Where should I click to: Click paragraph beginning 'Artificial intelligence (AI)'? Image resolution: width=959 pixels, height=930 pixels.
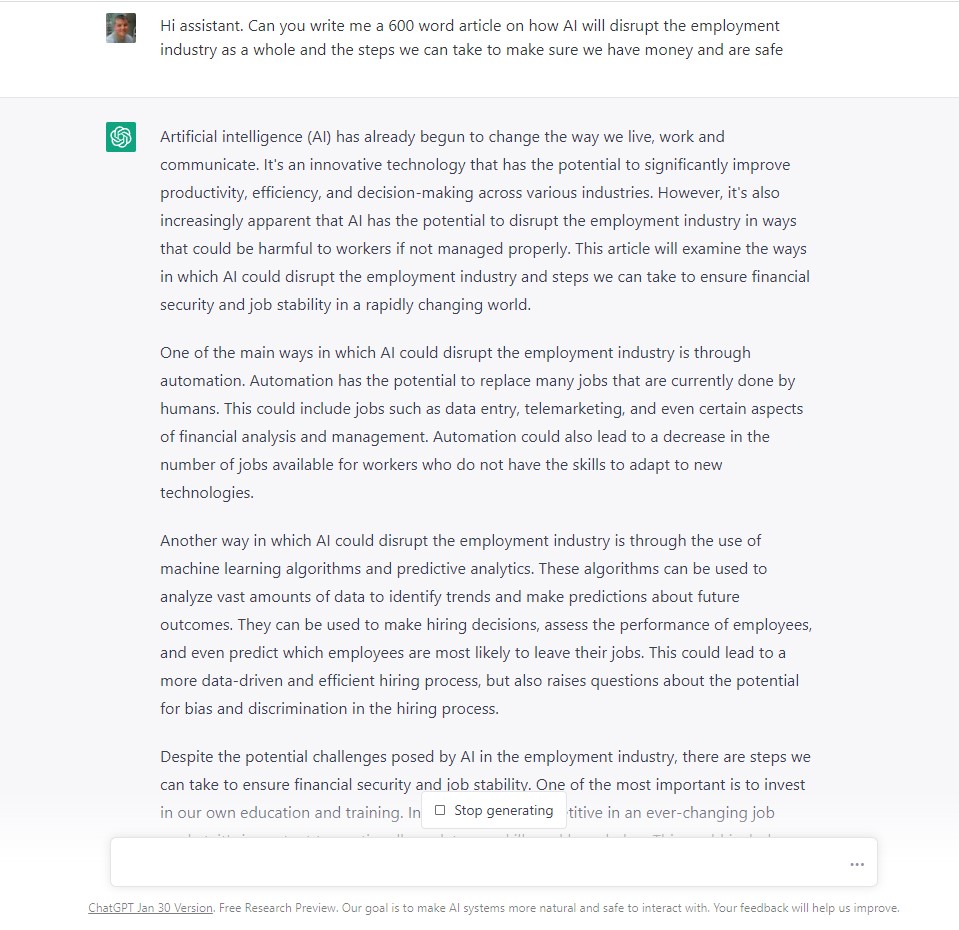point(486,221)
